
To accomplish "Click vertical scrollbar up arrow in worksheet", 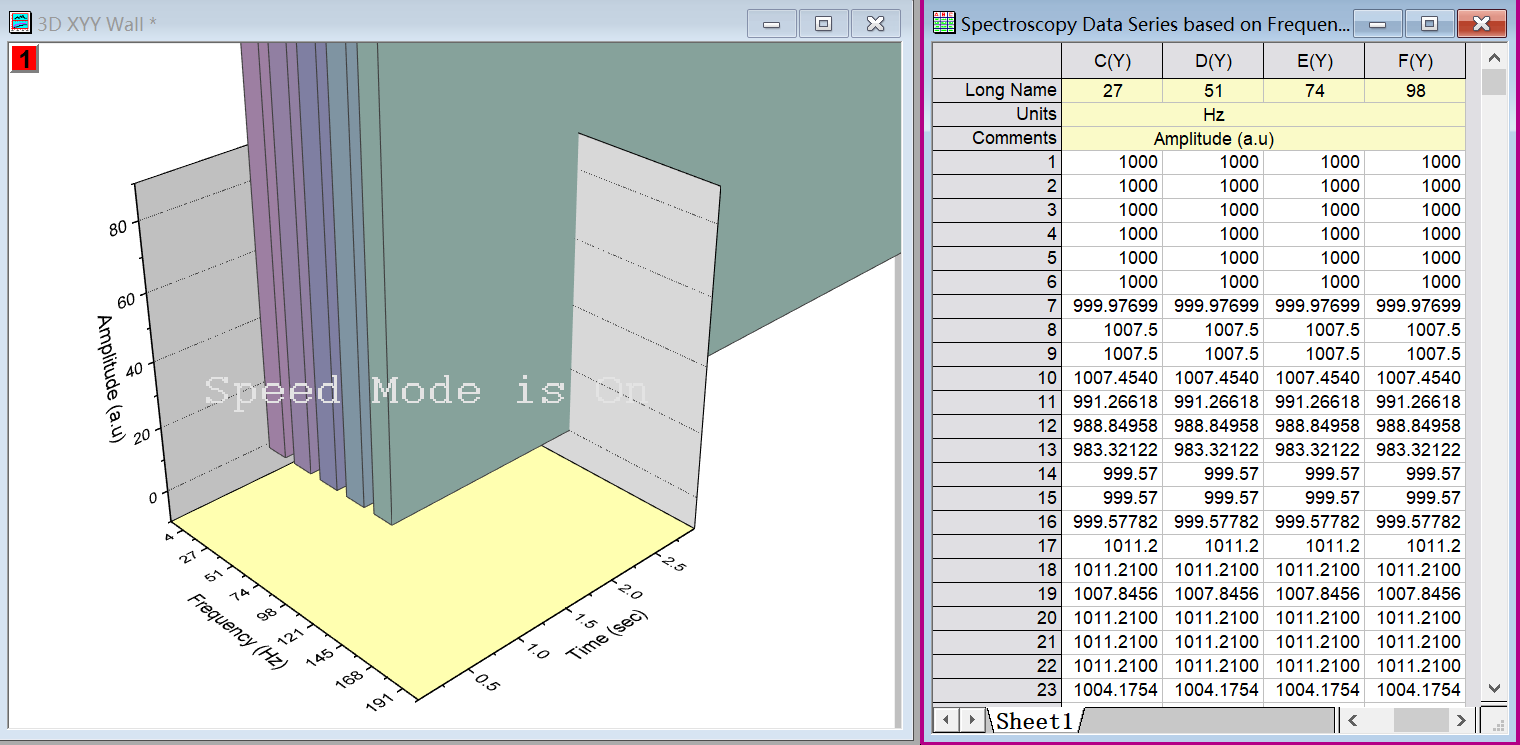I will pos(1494,56).
